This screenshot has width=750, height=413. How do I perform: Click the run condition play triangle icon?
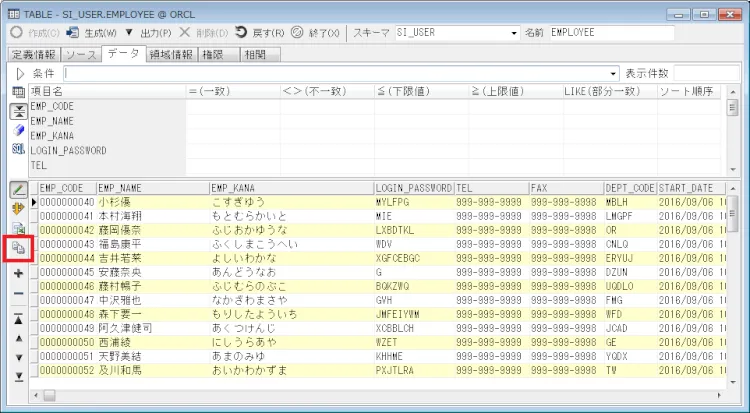20,74
